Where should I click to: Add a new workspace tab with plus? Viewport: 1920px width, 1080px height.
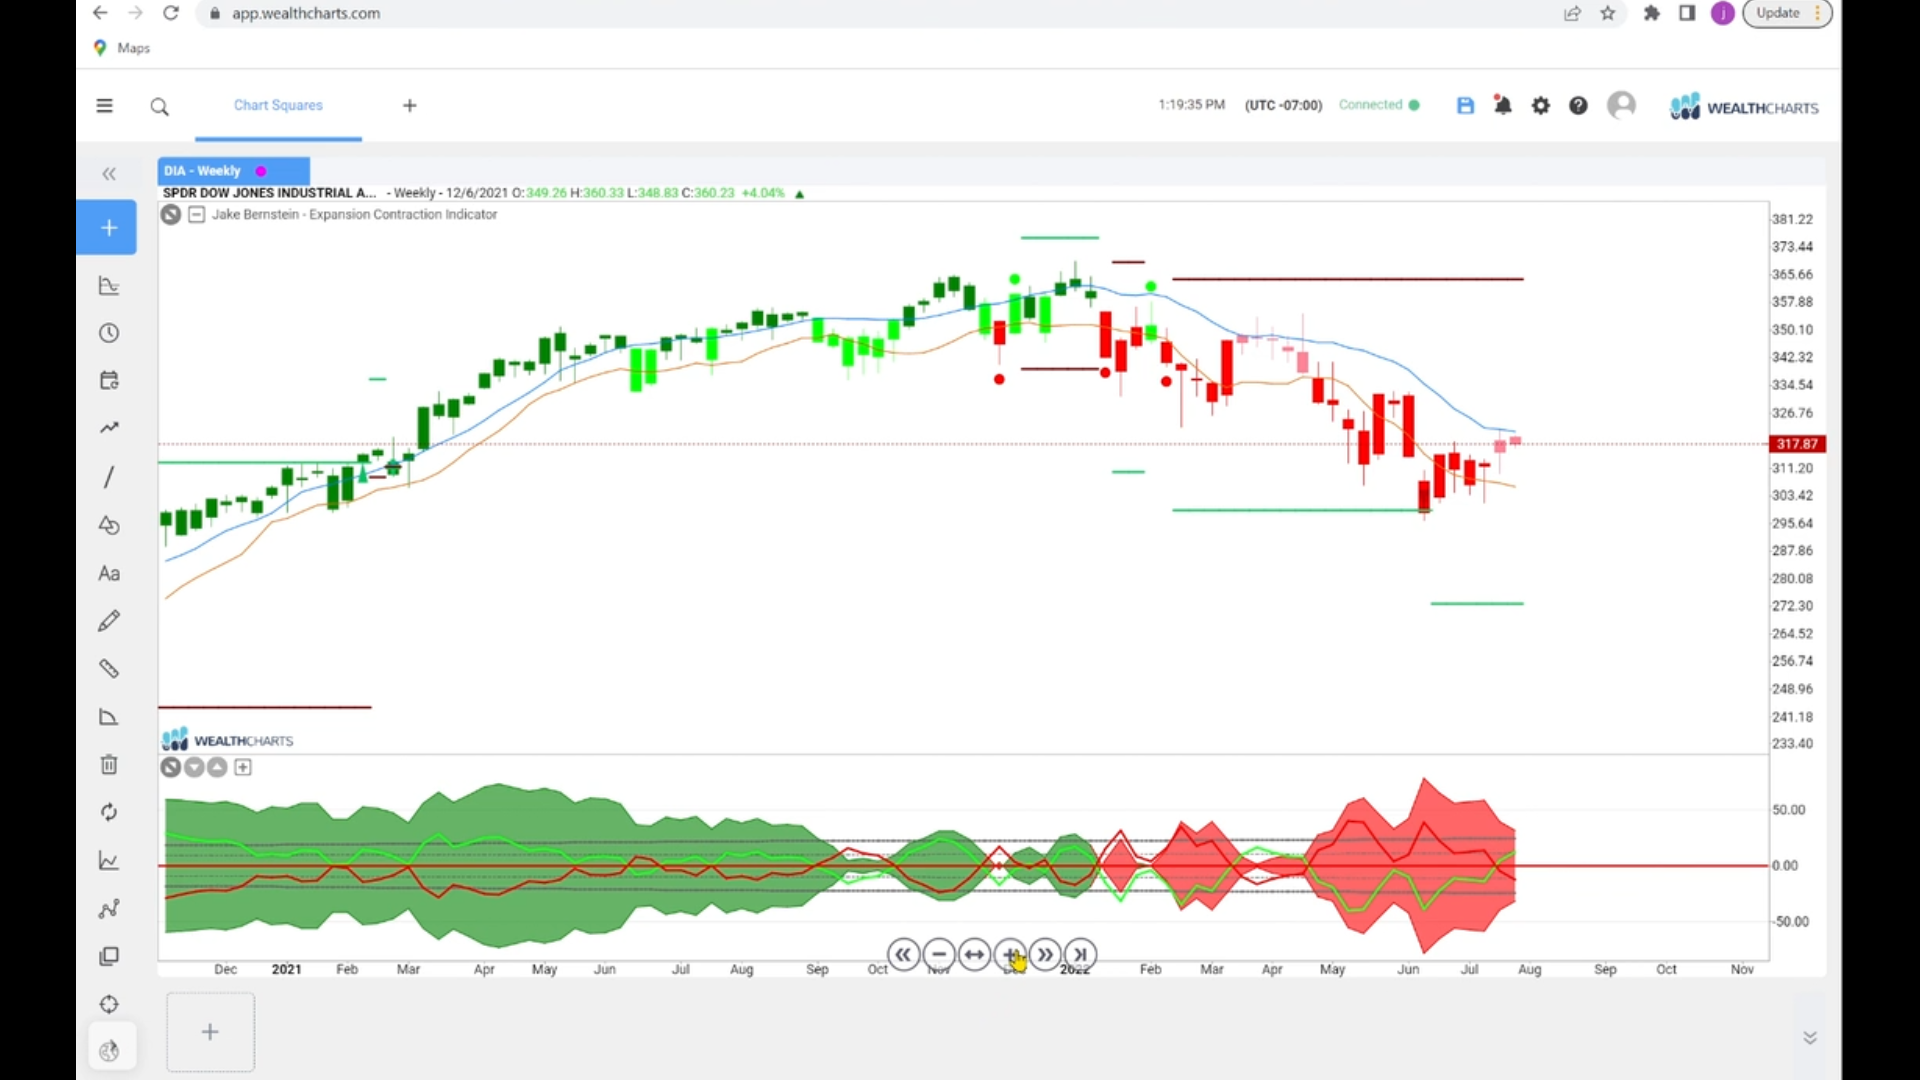[x=409, y=106]
